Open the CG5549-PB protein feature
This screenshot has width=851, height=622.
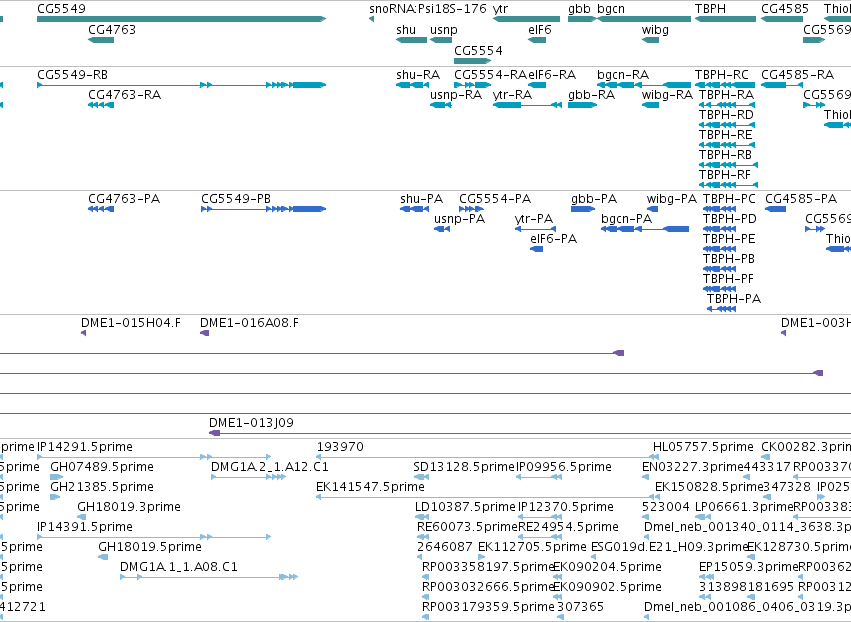point(236,199)
